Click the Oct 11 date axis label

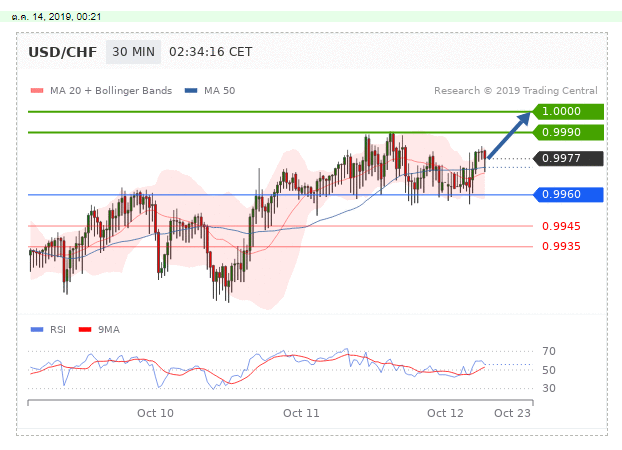[301, 413]
